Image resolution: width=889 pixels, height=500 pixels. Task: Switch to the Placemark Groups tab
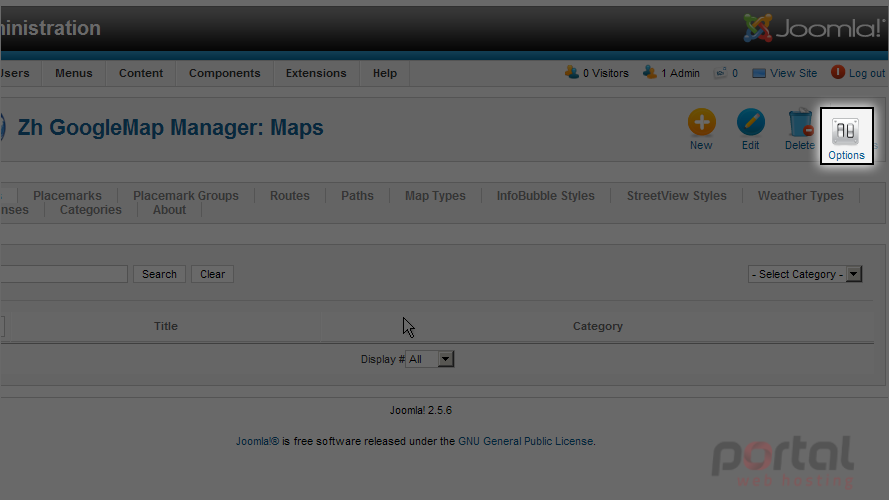[x=186, y=196]
